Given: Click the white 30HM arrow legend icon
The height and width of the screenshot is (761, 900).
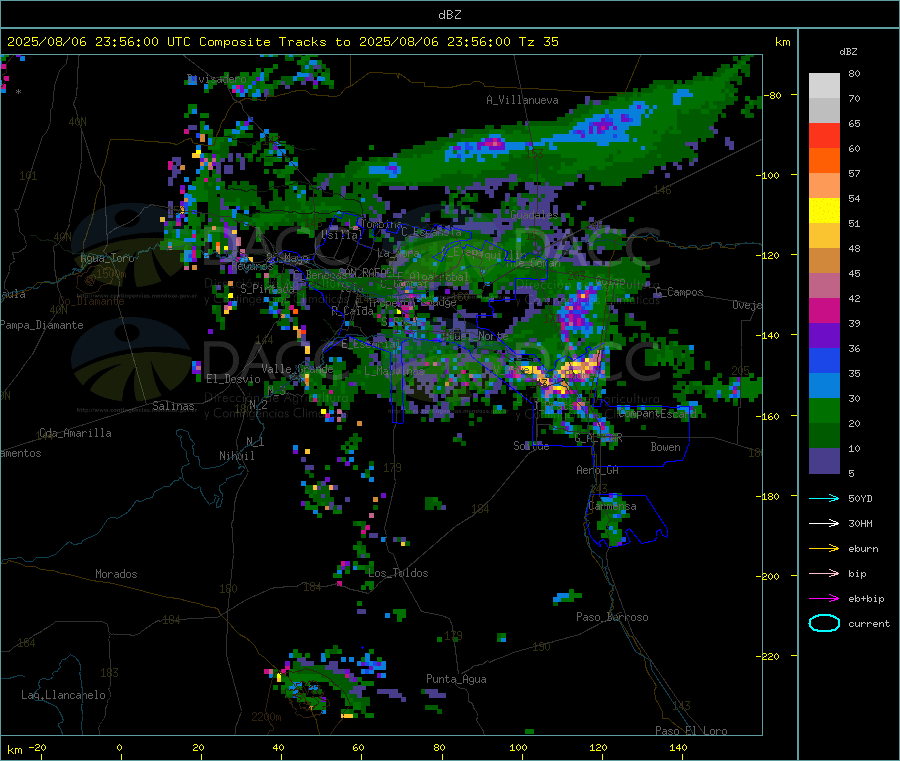Looking at the screenshot, I should 824,523.
